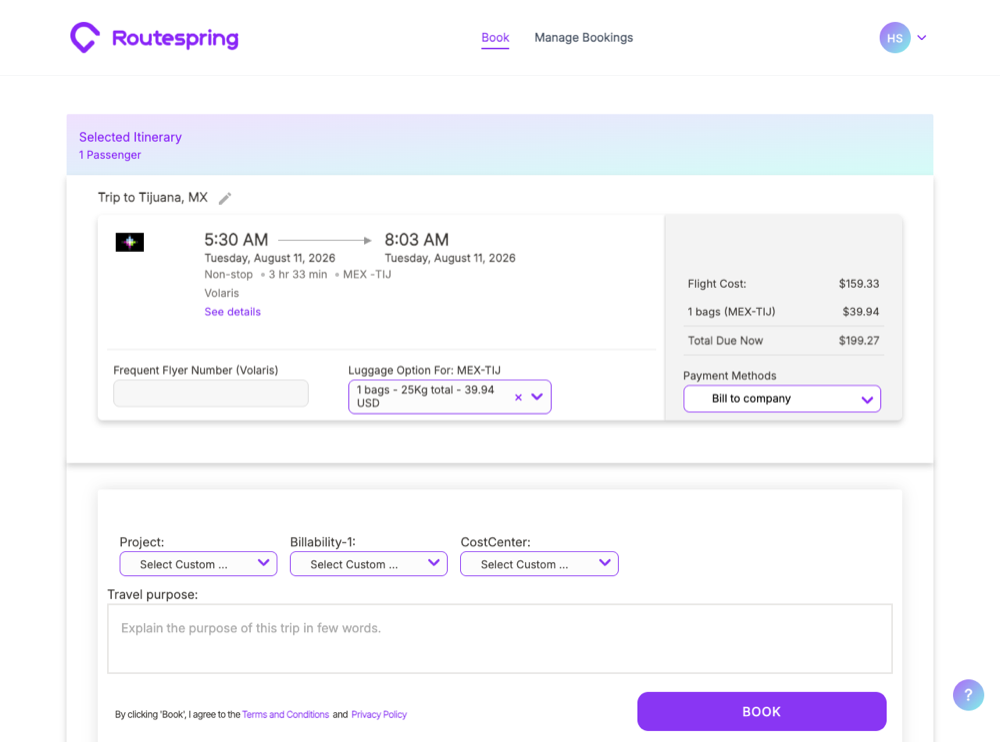Click the pencil icon to edit trip name
This screenshot has width=1000, height=742.
coord(224,198)
